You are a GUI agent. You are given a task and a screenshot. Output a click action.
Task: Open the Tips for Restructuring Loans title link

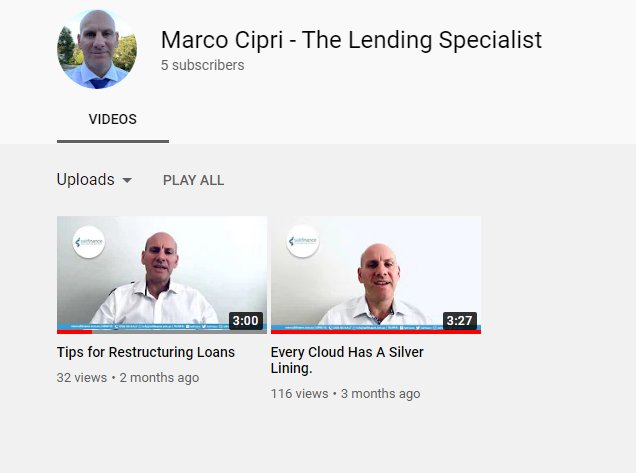pyautogui.click(x=146, y=352)
